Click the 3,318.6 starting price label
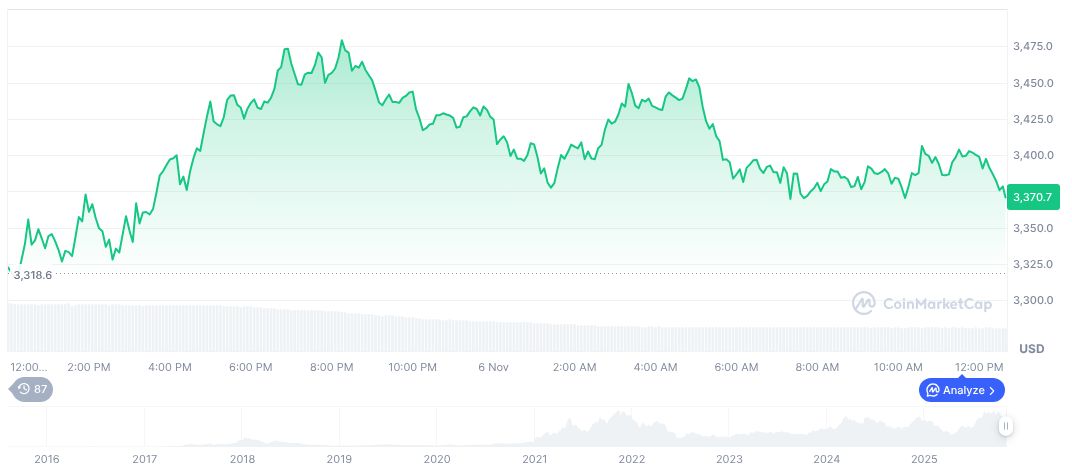1072x470 pixels. coord(32,274)
